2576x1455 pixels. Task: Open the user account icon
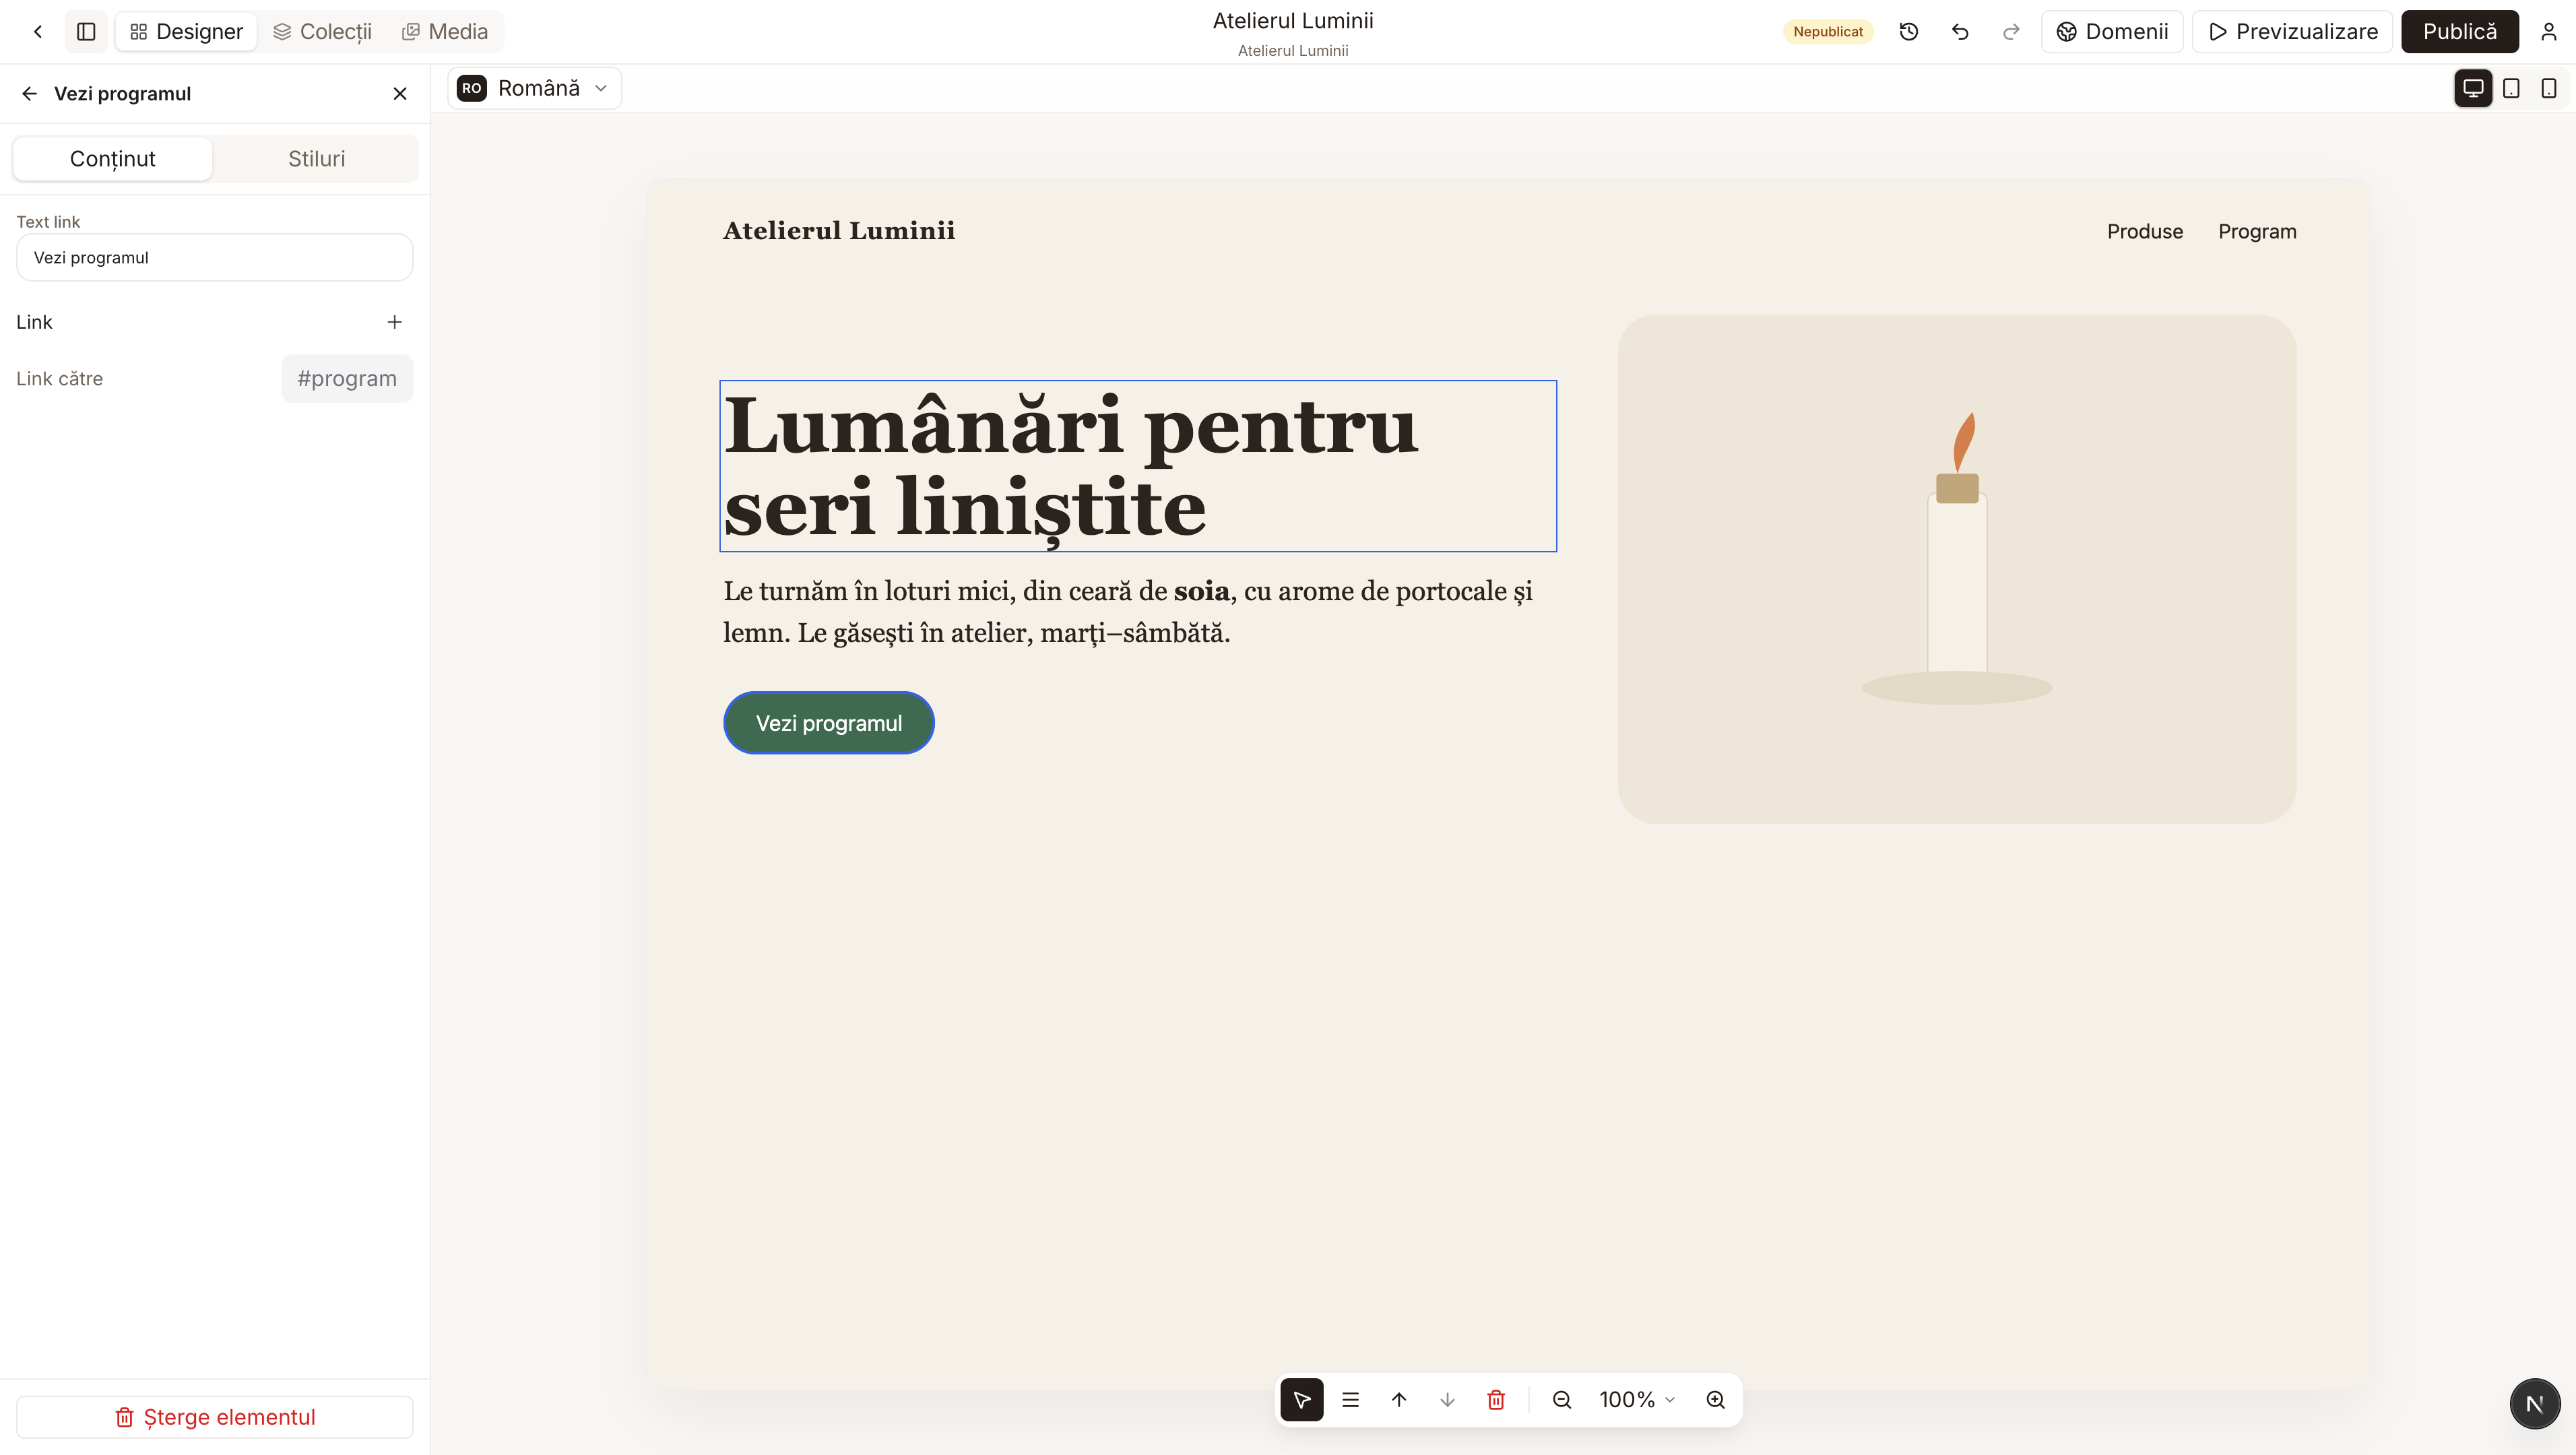tap(2548, 31)
